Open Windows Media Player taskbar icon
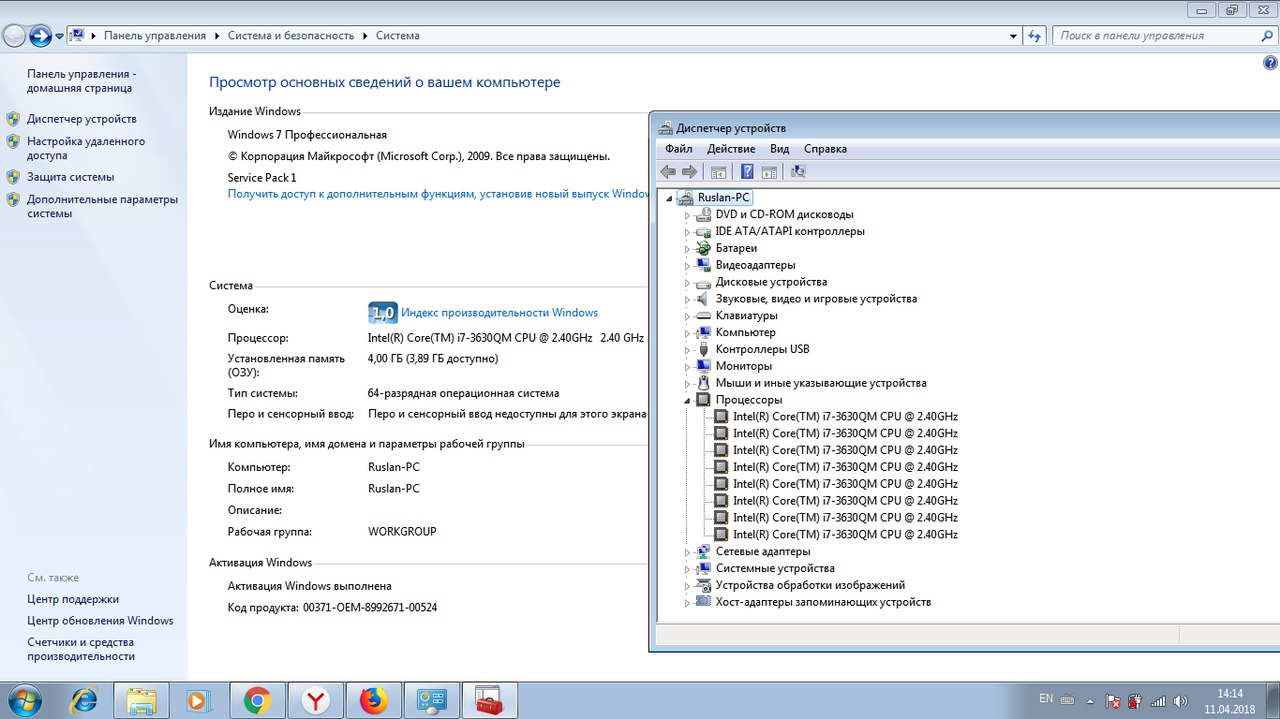The height and width of the screenshot is (719, 1280). click(198, 701)
